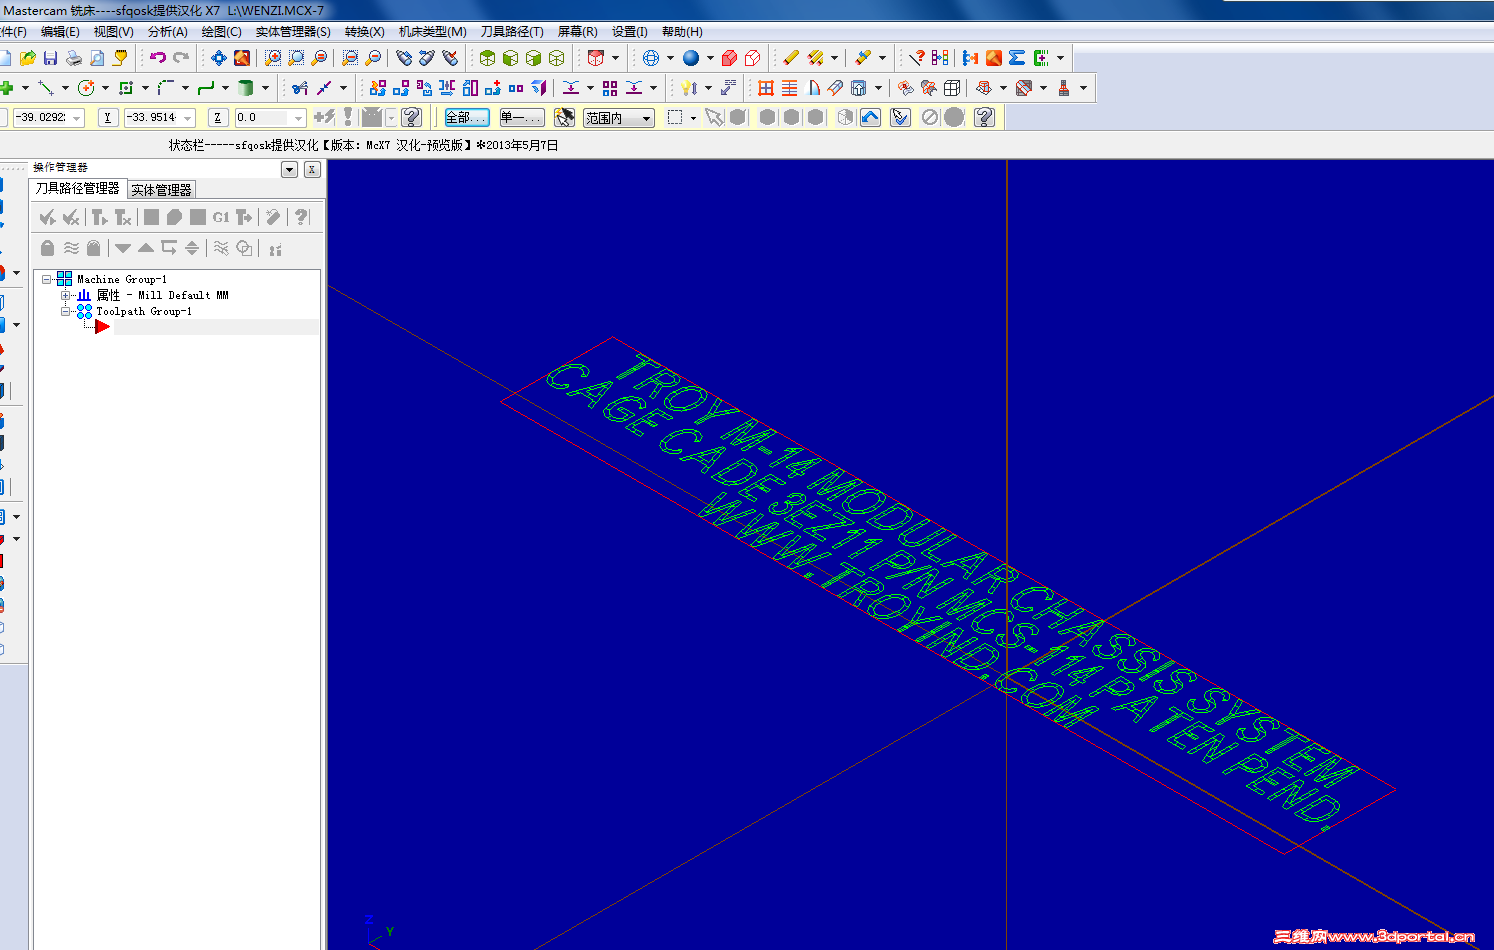Click the padlock lock-operations icon in operations manager
The height and width of the screenshot is (950, 1494).
(48, 248)
